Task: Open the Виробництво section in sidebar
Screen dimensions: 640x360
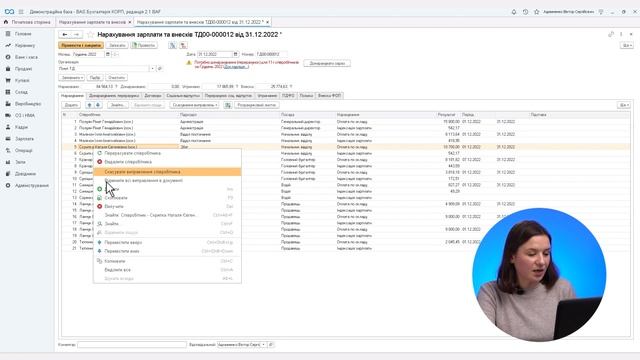Action: (x=28, y=104)
